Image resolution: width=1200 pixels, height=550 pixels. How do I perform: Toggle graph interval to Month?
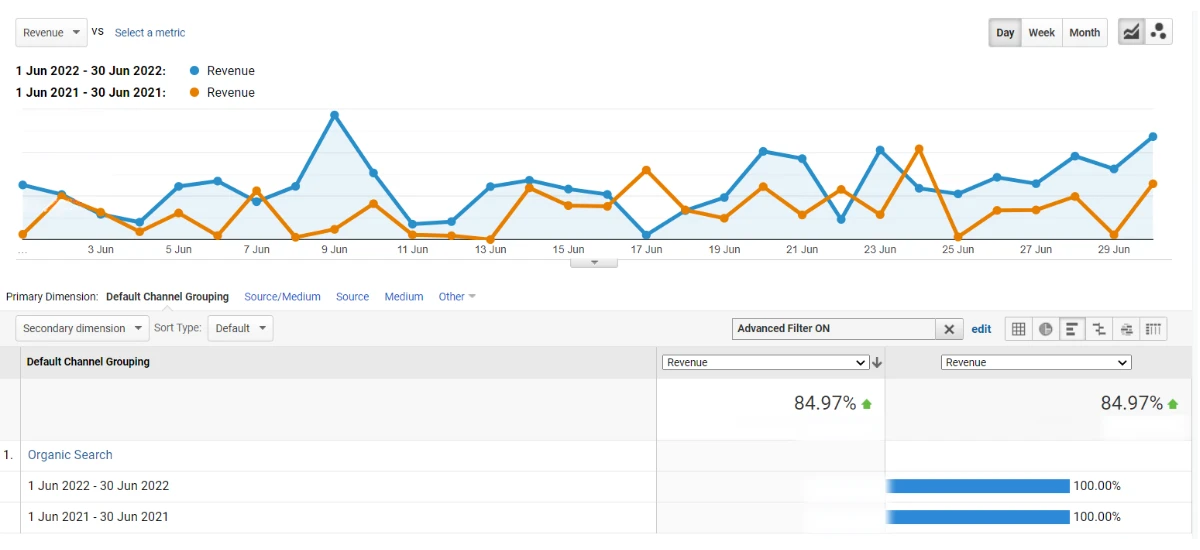point(1084,33)
